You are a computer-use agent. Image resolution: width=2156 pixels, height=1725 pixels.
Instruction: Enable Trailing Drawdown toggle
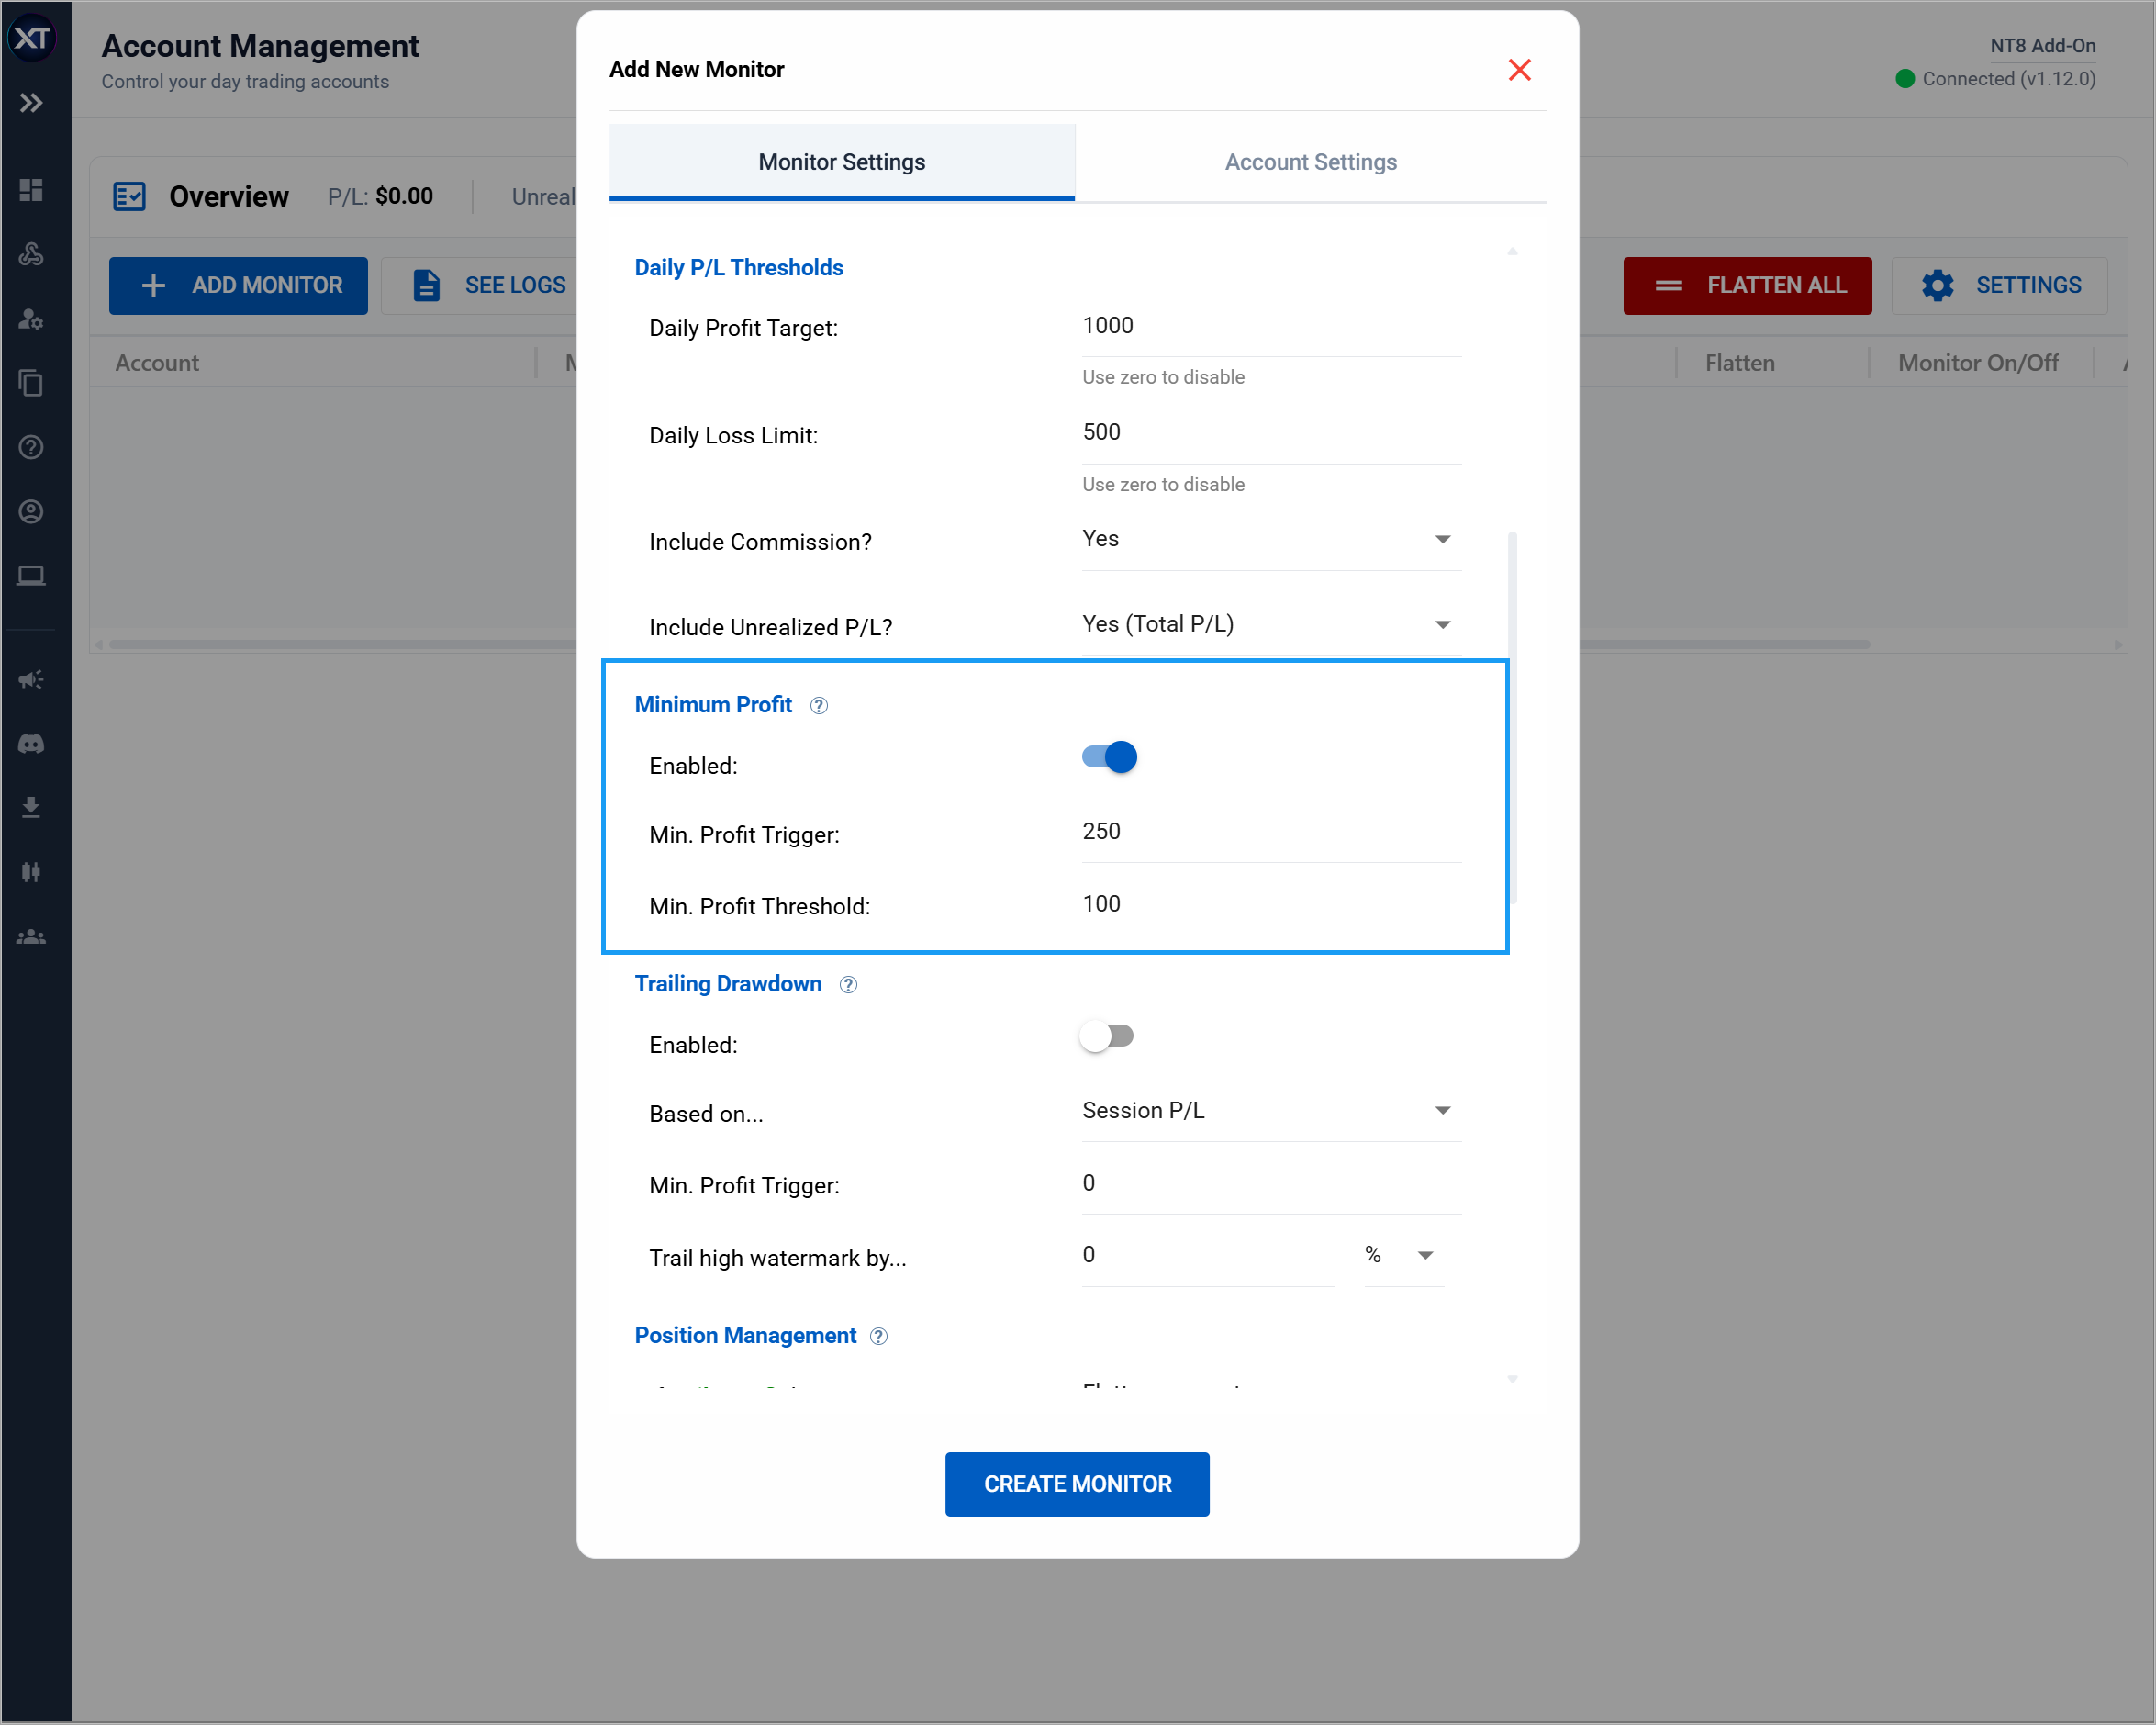coord(1107,1036)
